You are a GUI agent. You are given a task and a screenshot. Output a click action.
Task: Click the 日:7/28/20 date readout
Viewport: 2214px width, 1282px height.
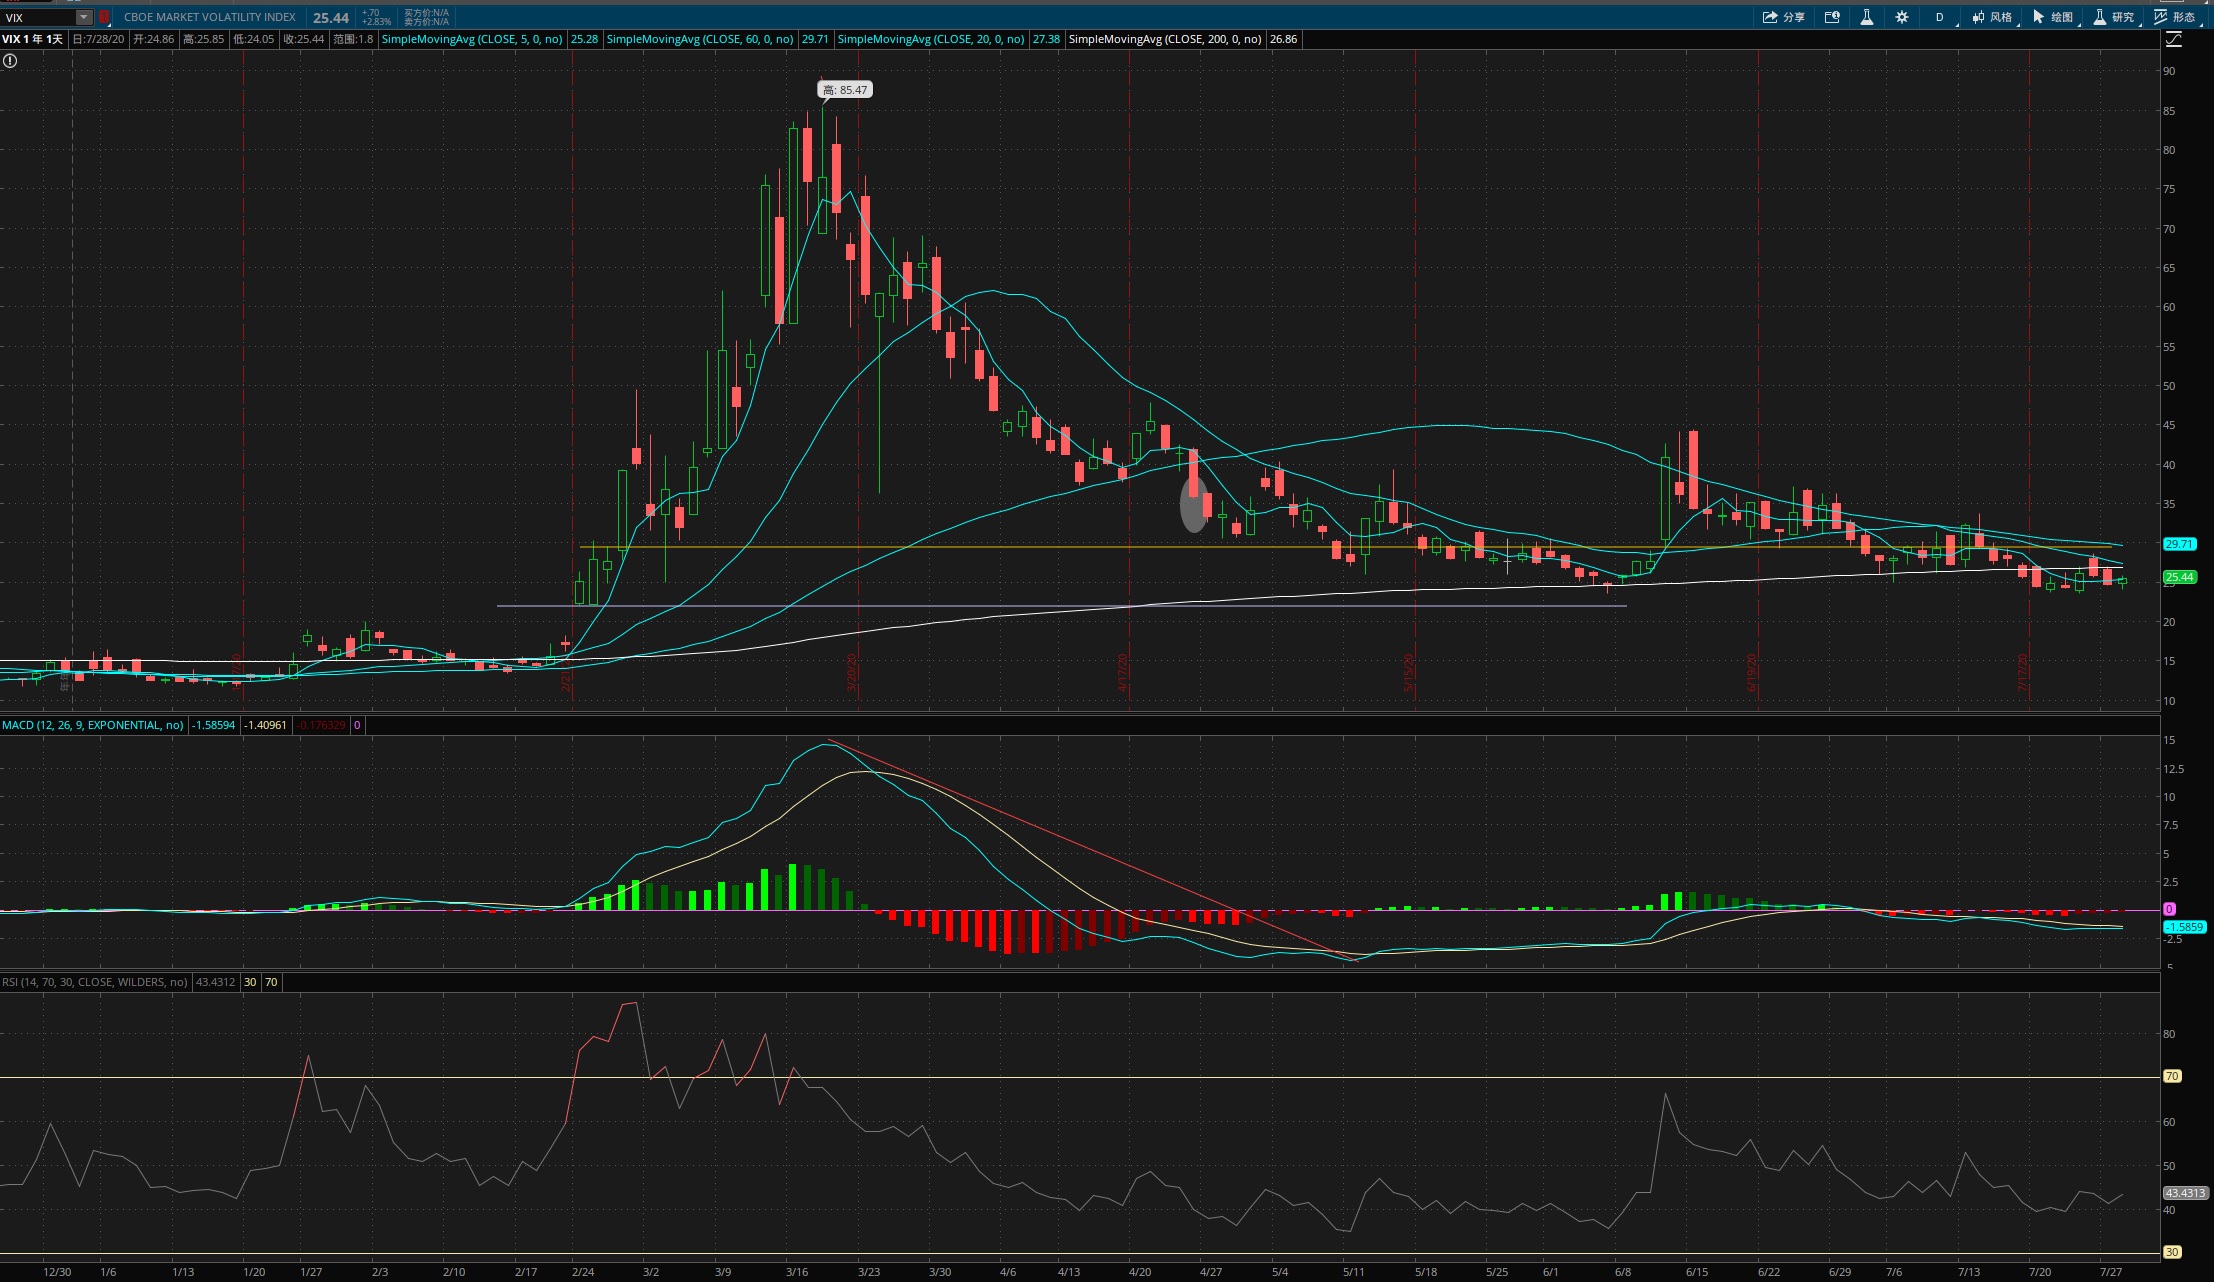tap(98, 39)
